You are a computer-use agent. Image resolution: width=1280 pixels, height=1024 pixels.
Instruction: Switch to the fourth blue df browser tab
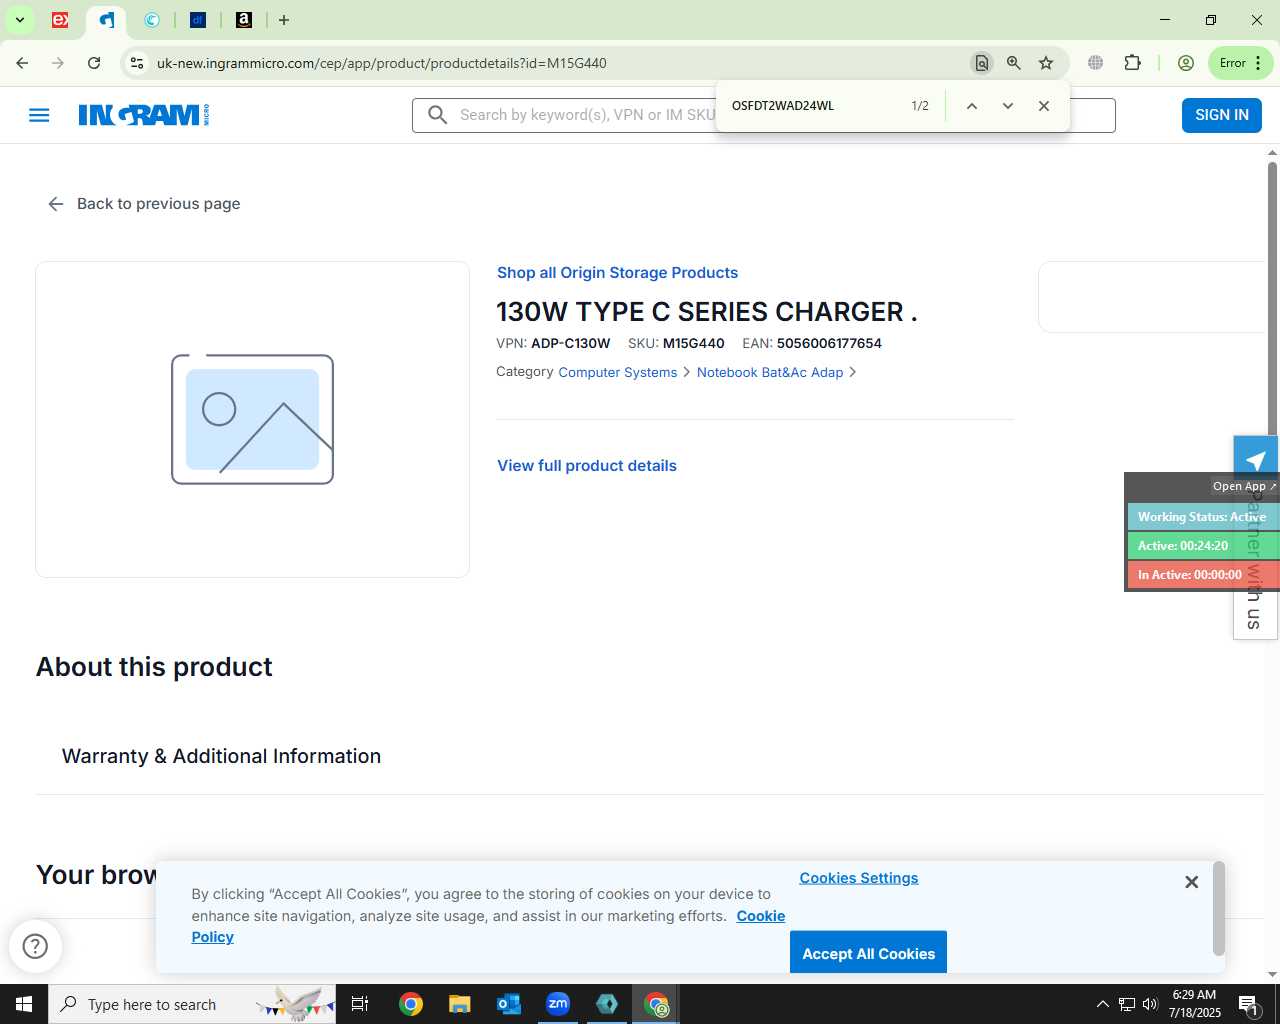(198, 20)
